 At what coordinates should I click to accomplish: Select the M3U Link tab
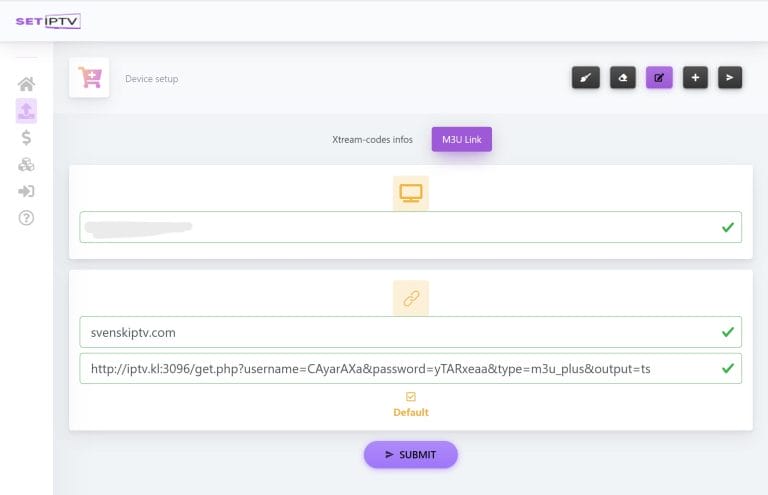tap(461, 140)
